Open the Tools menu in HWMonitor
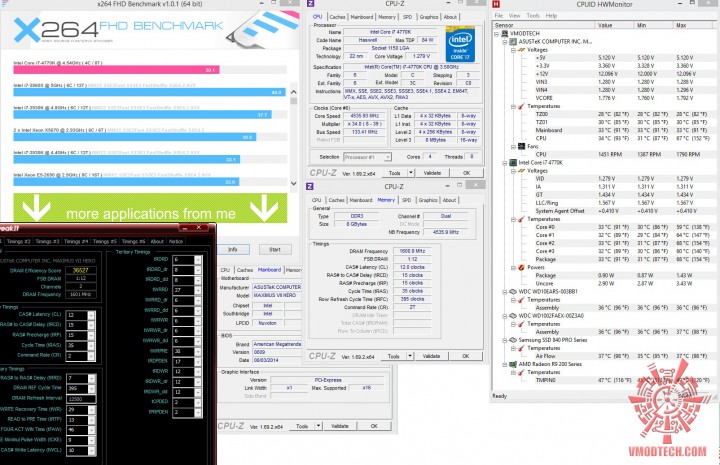Screen dimensions: 720x465 click(x=533, y=16)
